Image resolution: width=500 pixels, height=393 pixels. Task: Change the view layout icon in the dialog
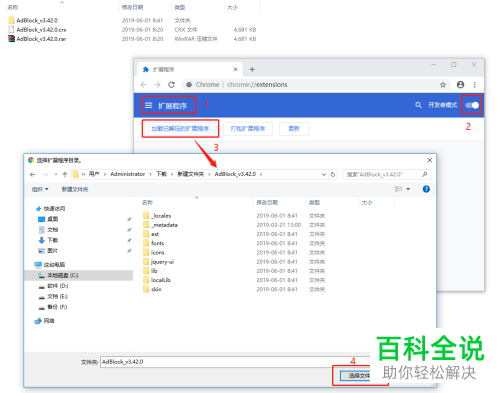398,189
